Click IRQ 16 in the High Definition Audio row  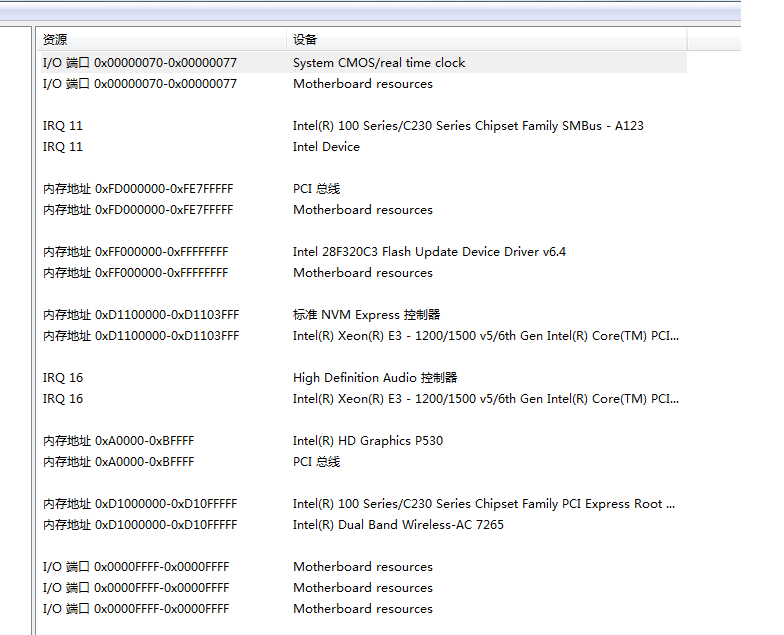tap(62, 378)
